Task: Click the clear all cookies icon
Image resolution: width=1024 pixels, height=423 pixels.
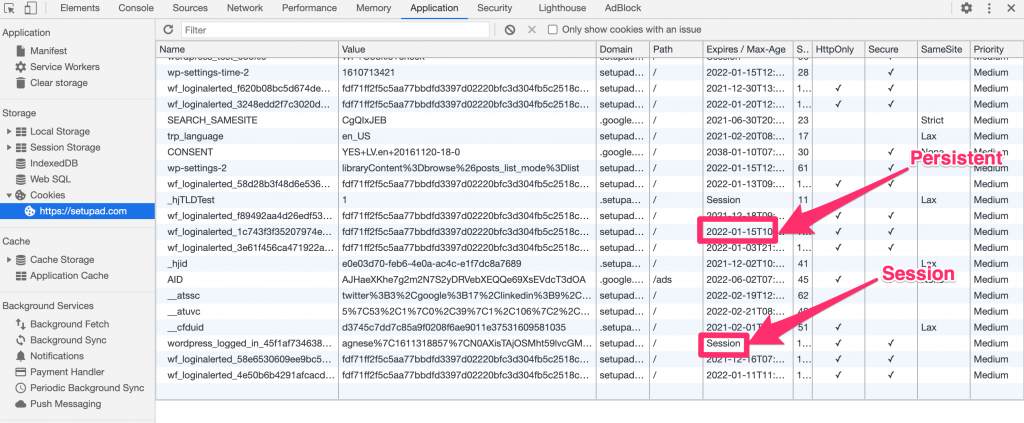Action: point(510,30)
